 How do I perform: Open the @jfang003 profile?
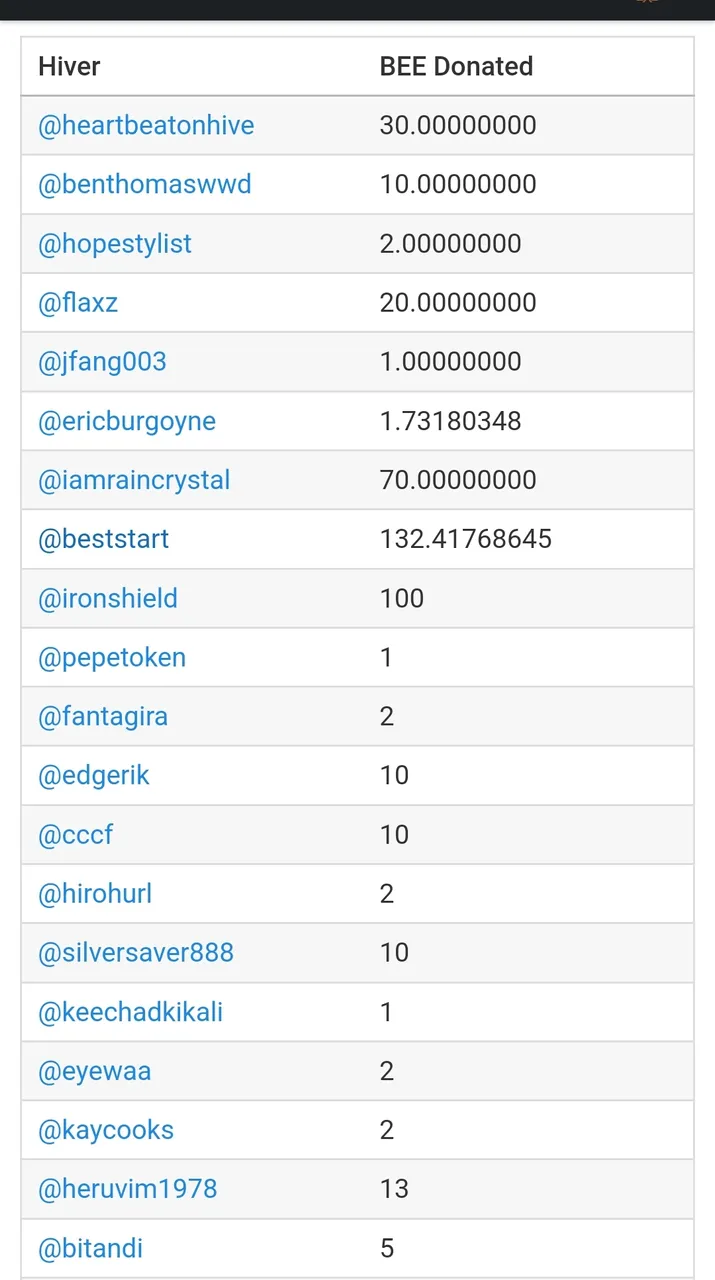click(x=102, y=361)
